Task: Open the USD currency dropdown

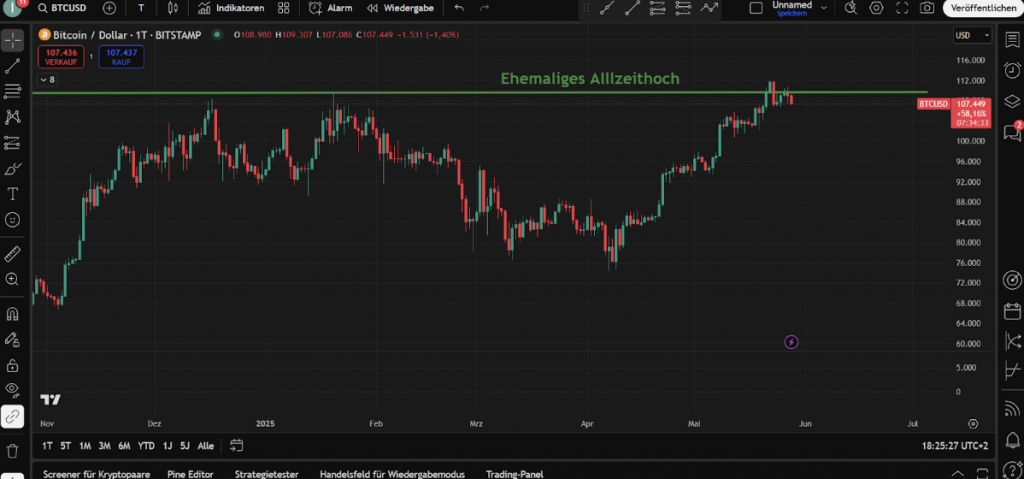Action: 973,35
